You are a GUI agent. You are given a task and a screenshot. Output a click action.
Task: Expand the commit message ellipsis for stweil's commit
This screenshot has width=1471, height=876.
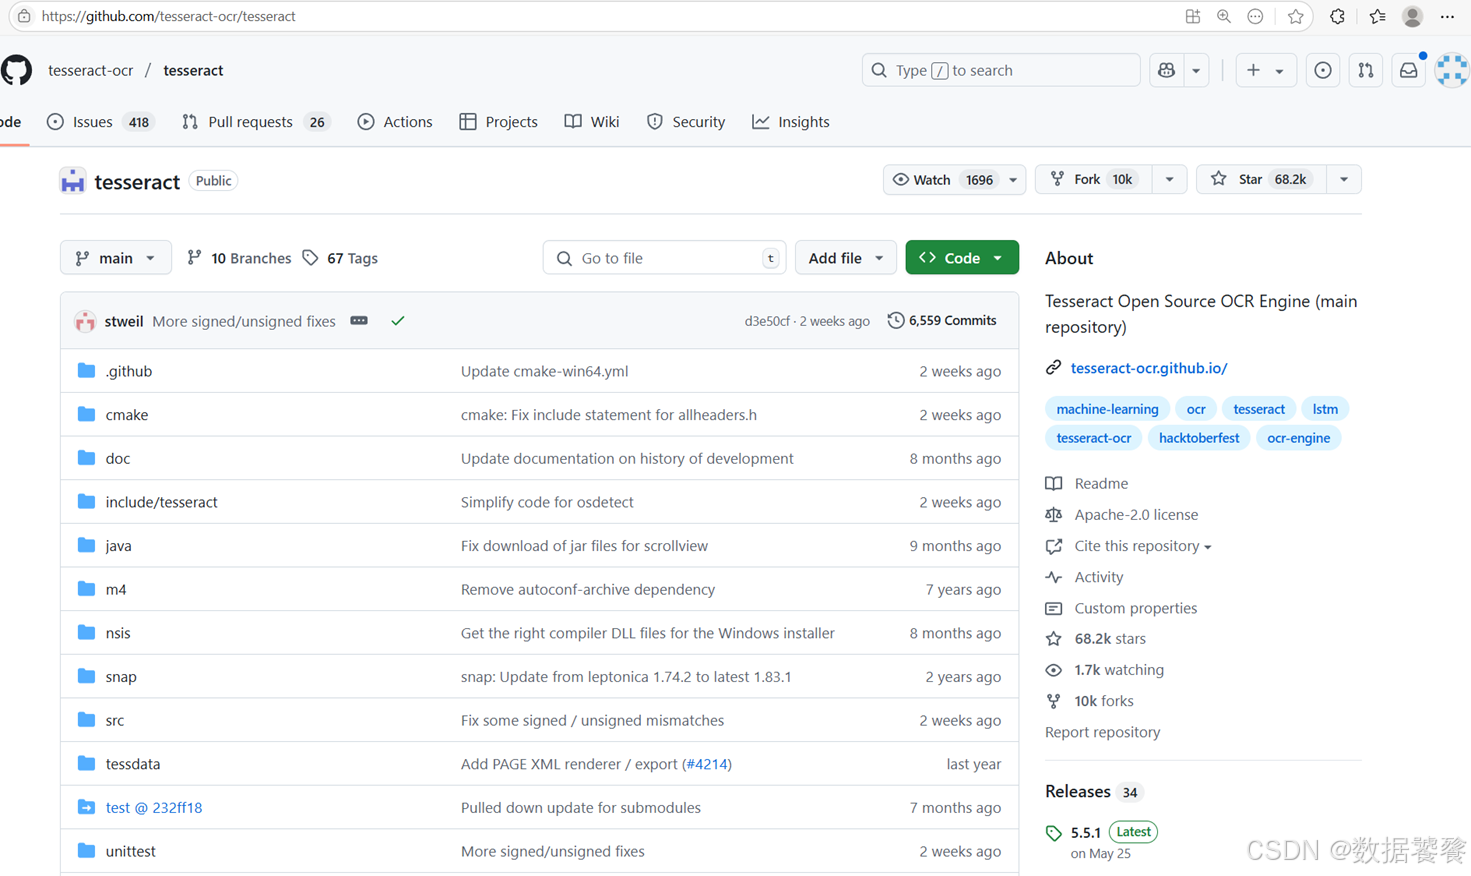point(359,321)
